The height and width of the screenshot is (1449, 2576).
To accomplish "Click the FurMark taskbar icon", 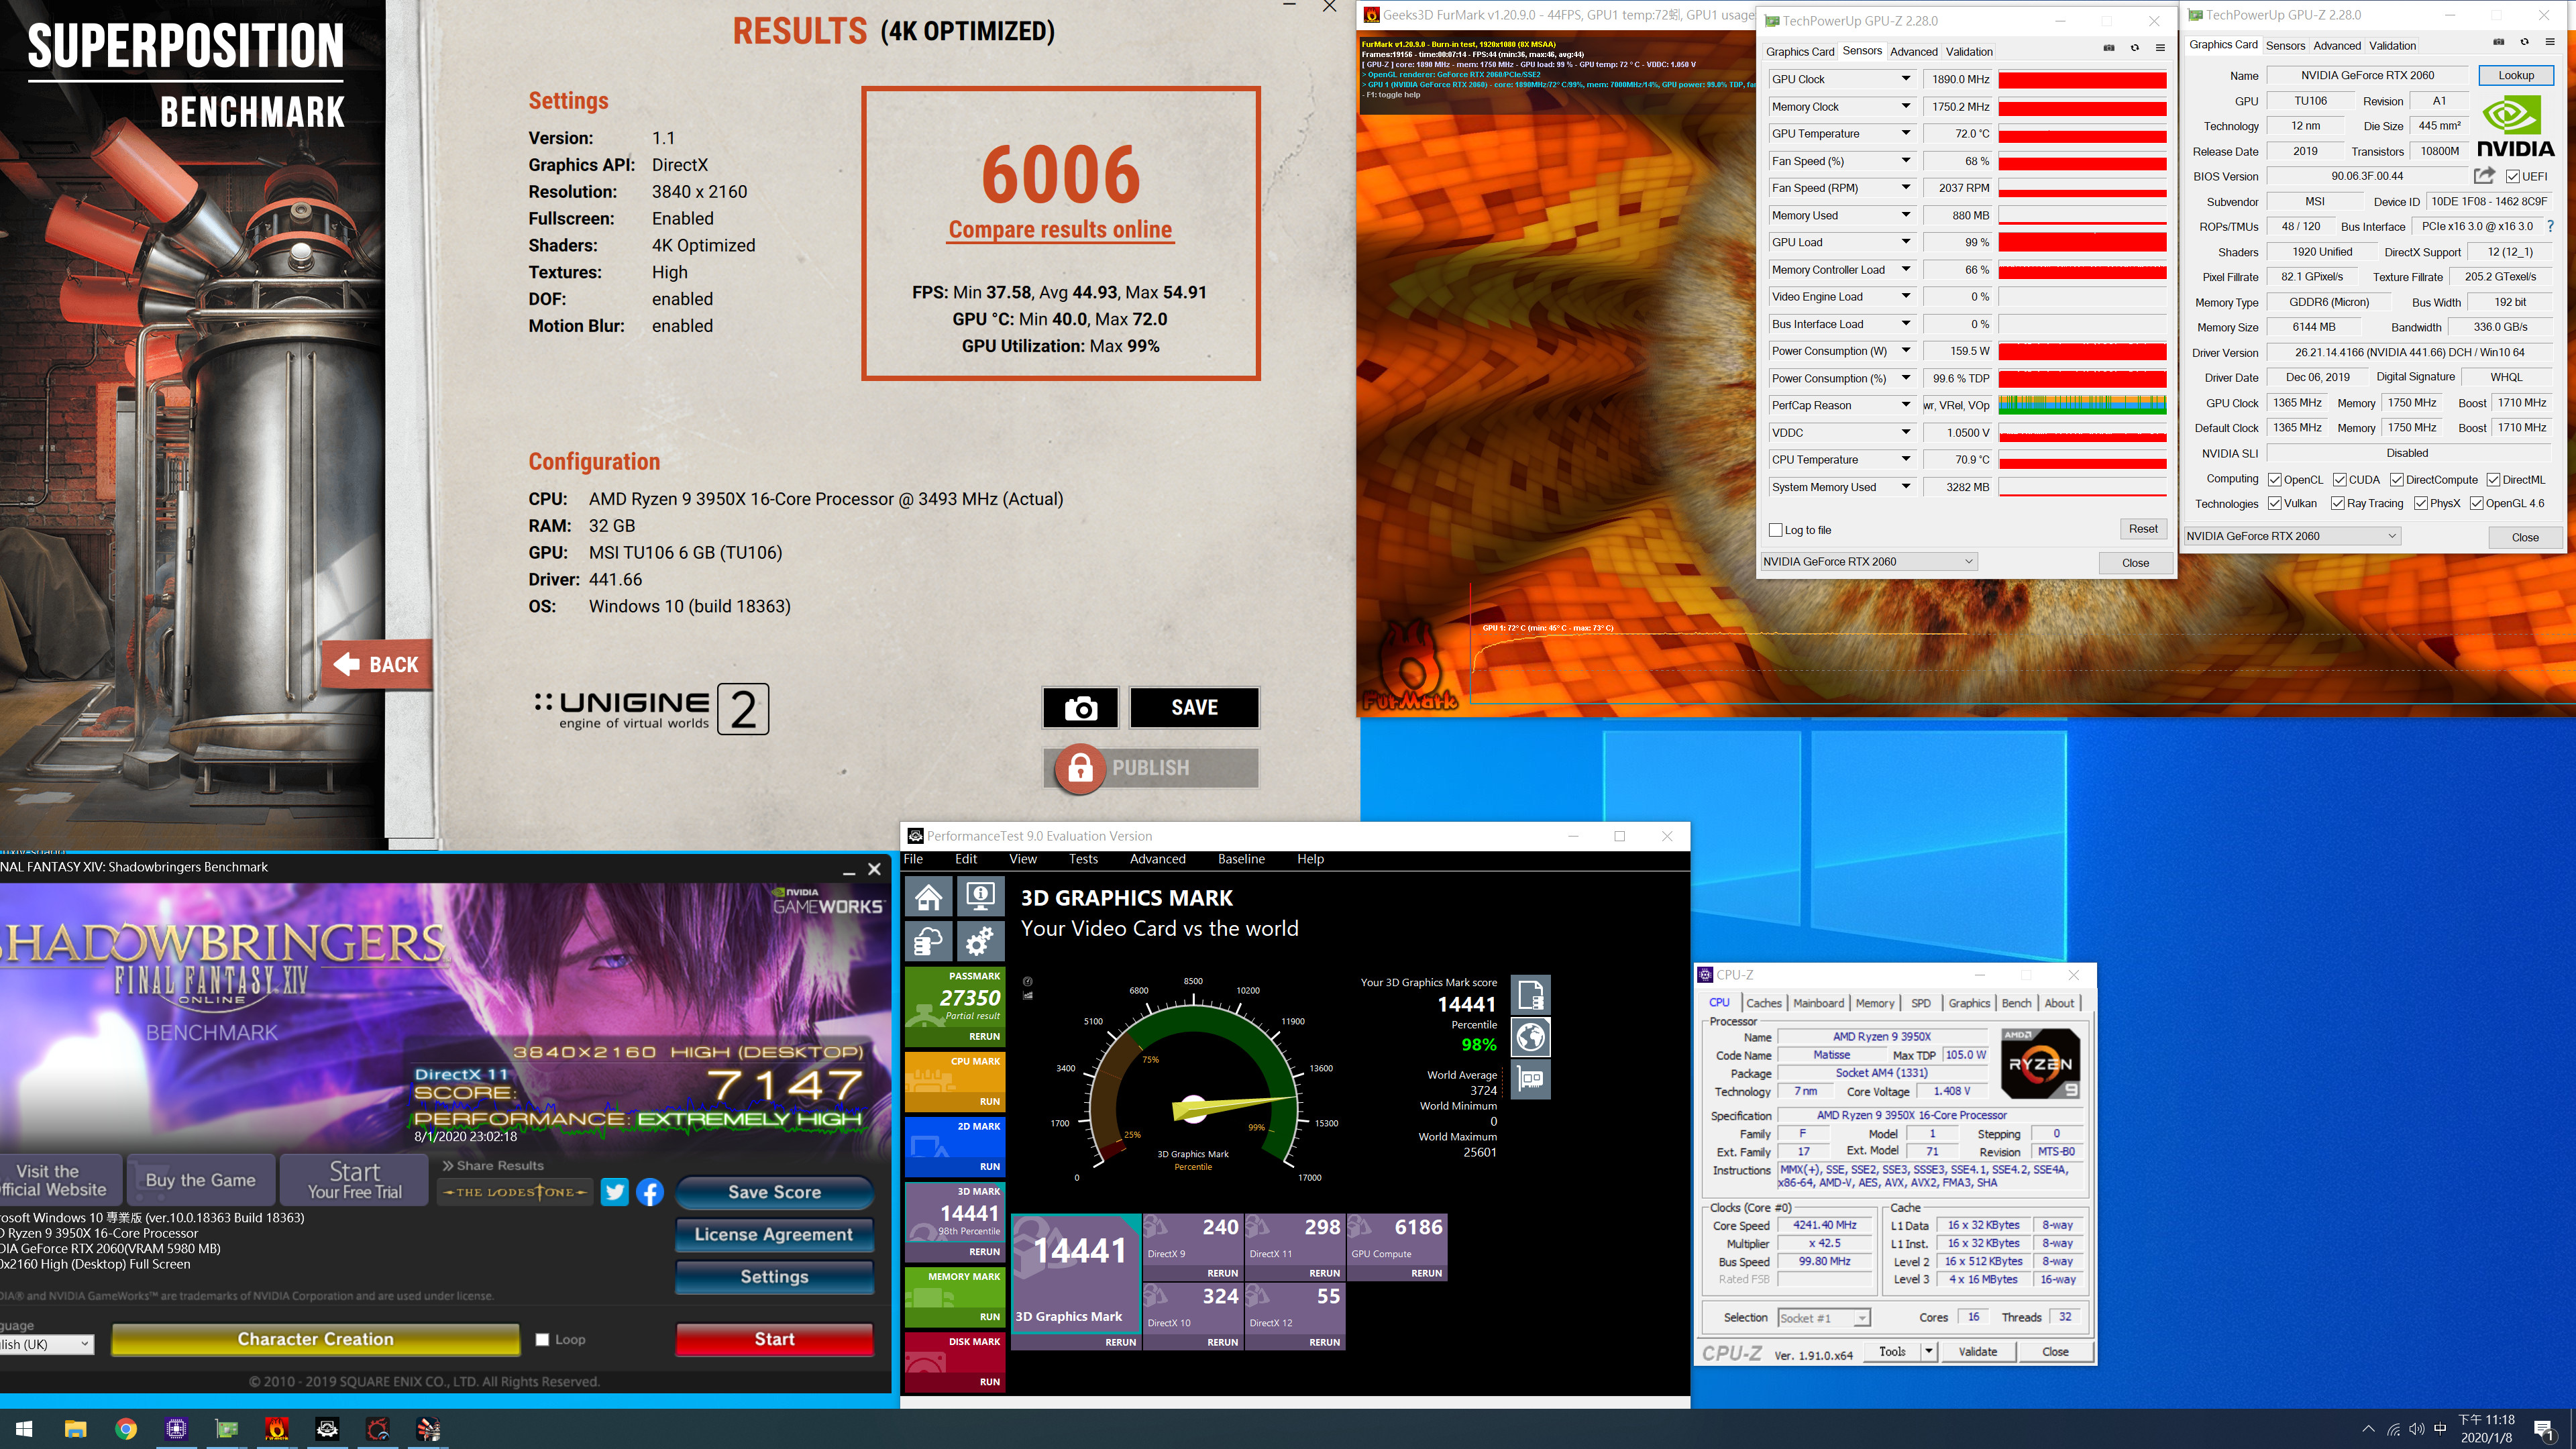I will 277,1429.
